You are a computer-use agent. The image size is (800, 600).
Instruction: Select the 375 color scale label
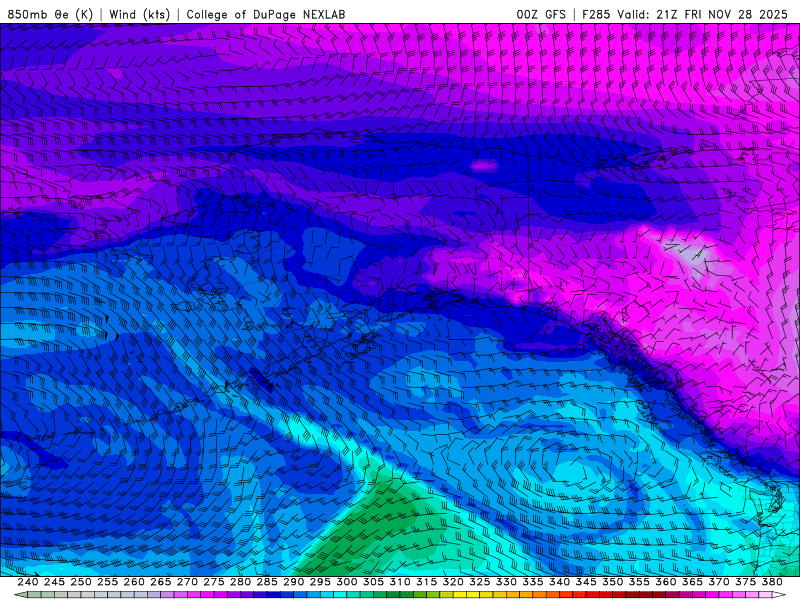[x=745, y=582]
